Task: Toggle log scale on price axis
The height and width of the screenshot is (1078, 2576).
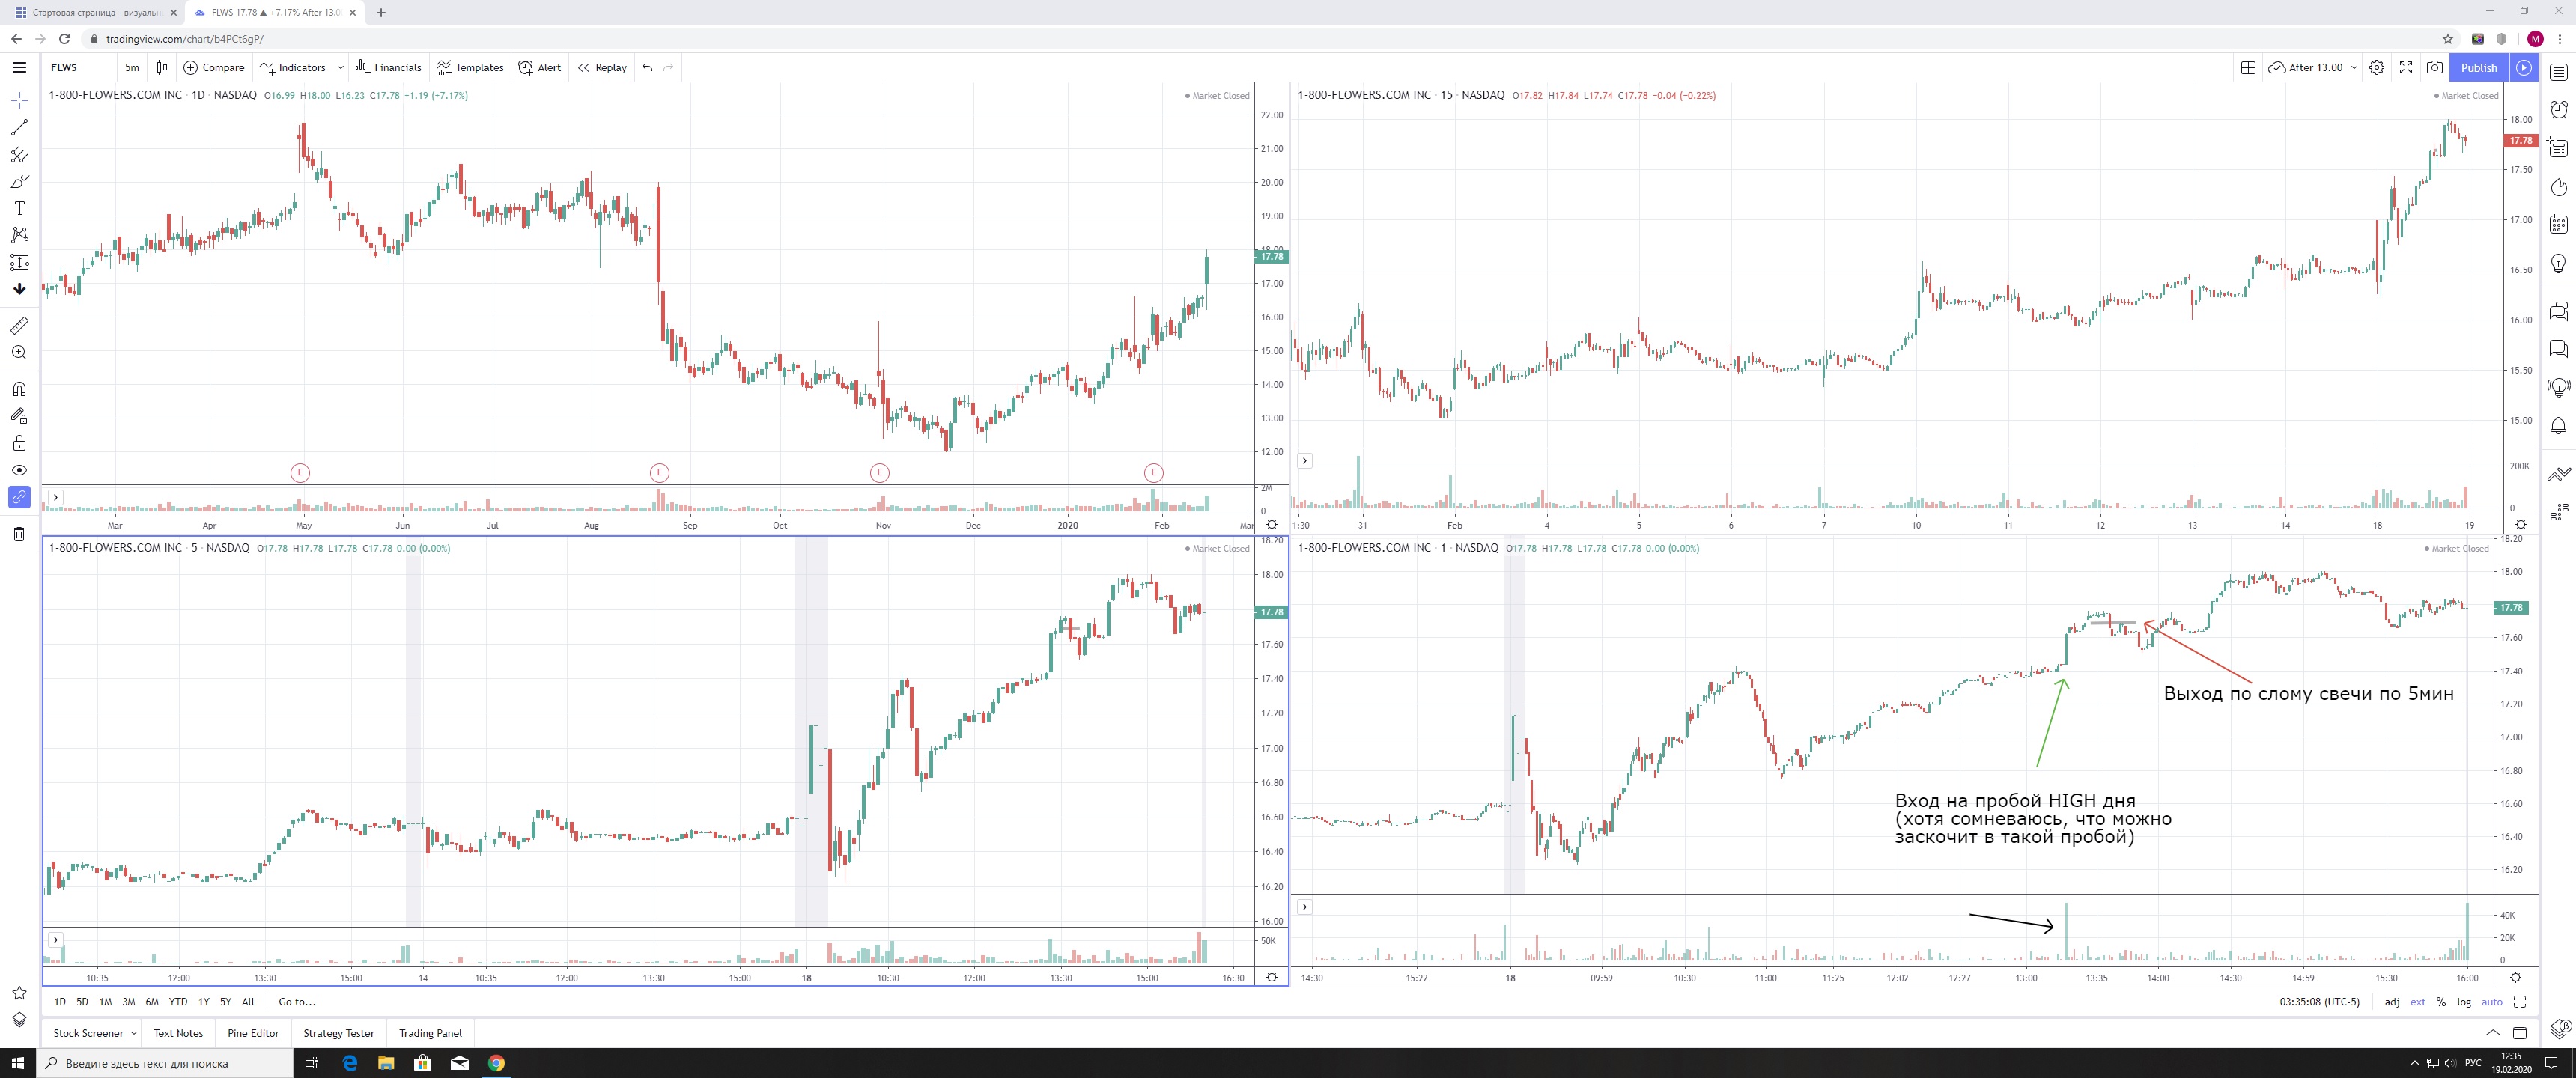Action: click(2464, 1002)
